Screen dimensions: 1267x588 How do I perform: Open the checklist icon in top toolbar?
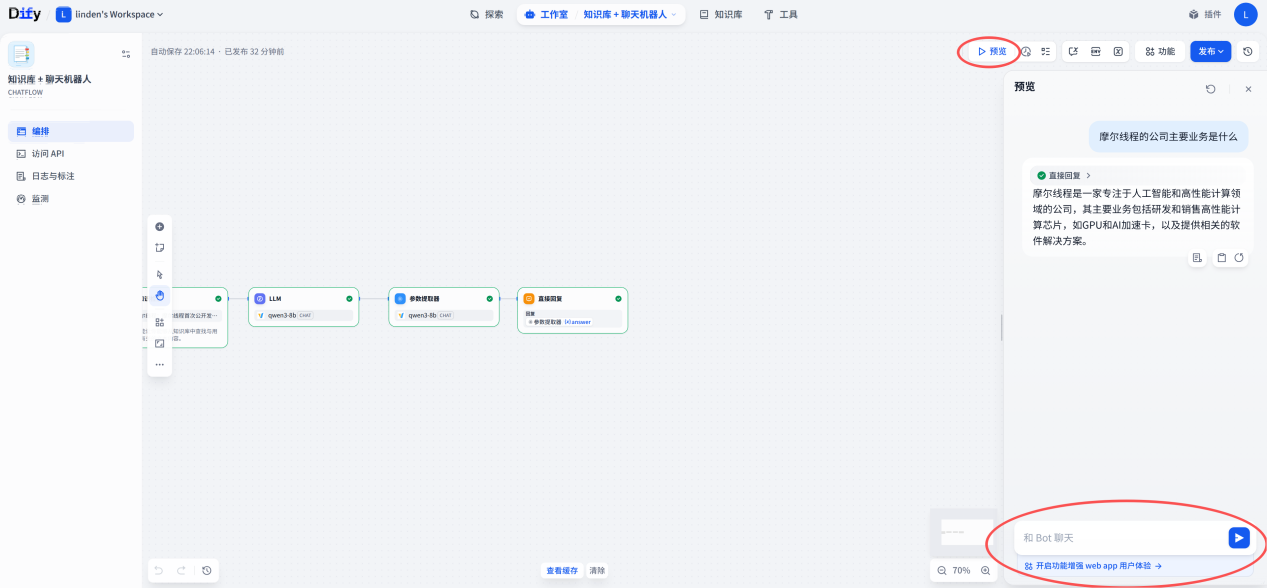coord(1045,51)
